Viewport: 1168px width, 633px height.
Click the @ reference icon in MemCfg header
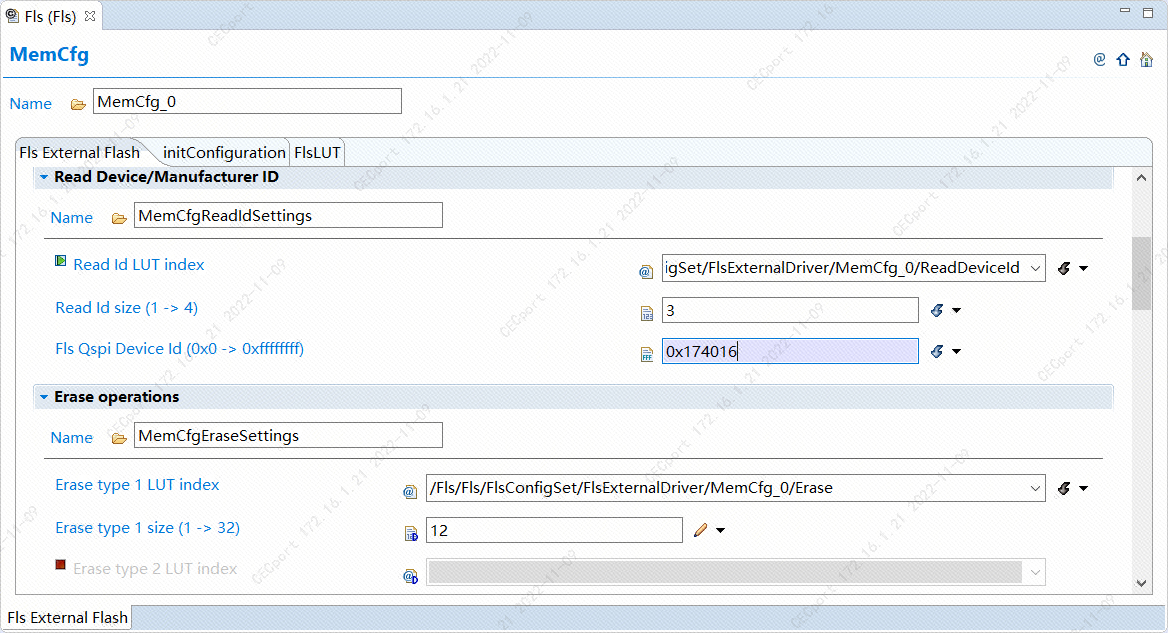click(x=1099, y=60)
